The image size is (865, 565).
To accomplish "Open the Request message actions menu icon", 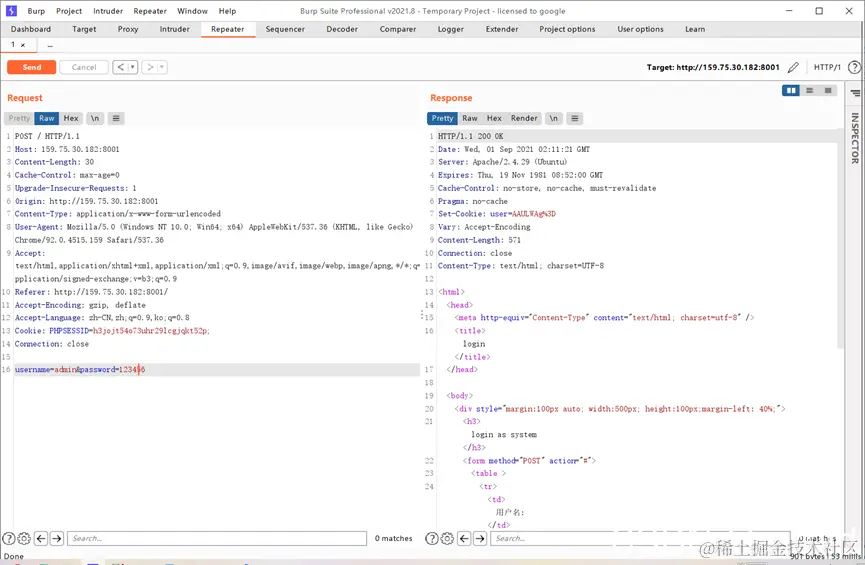I will pyautogui.click(x=116, y=118).
